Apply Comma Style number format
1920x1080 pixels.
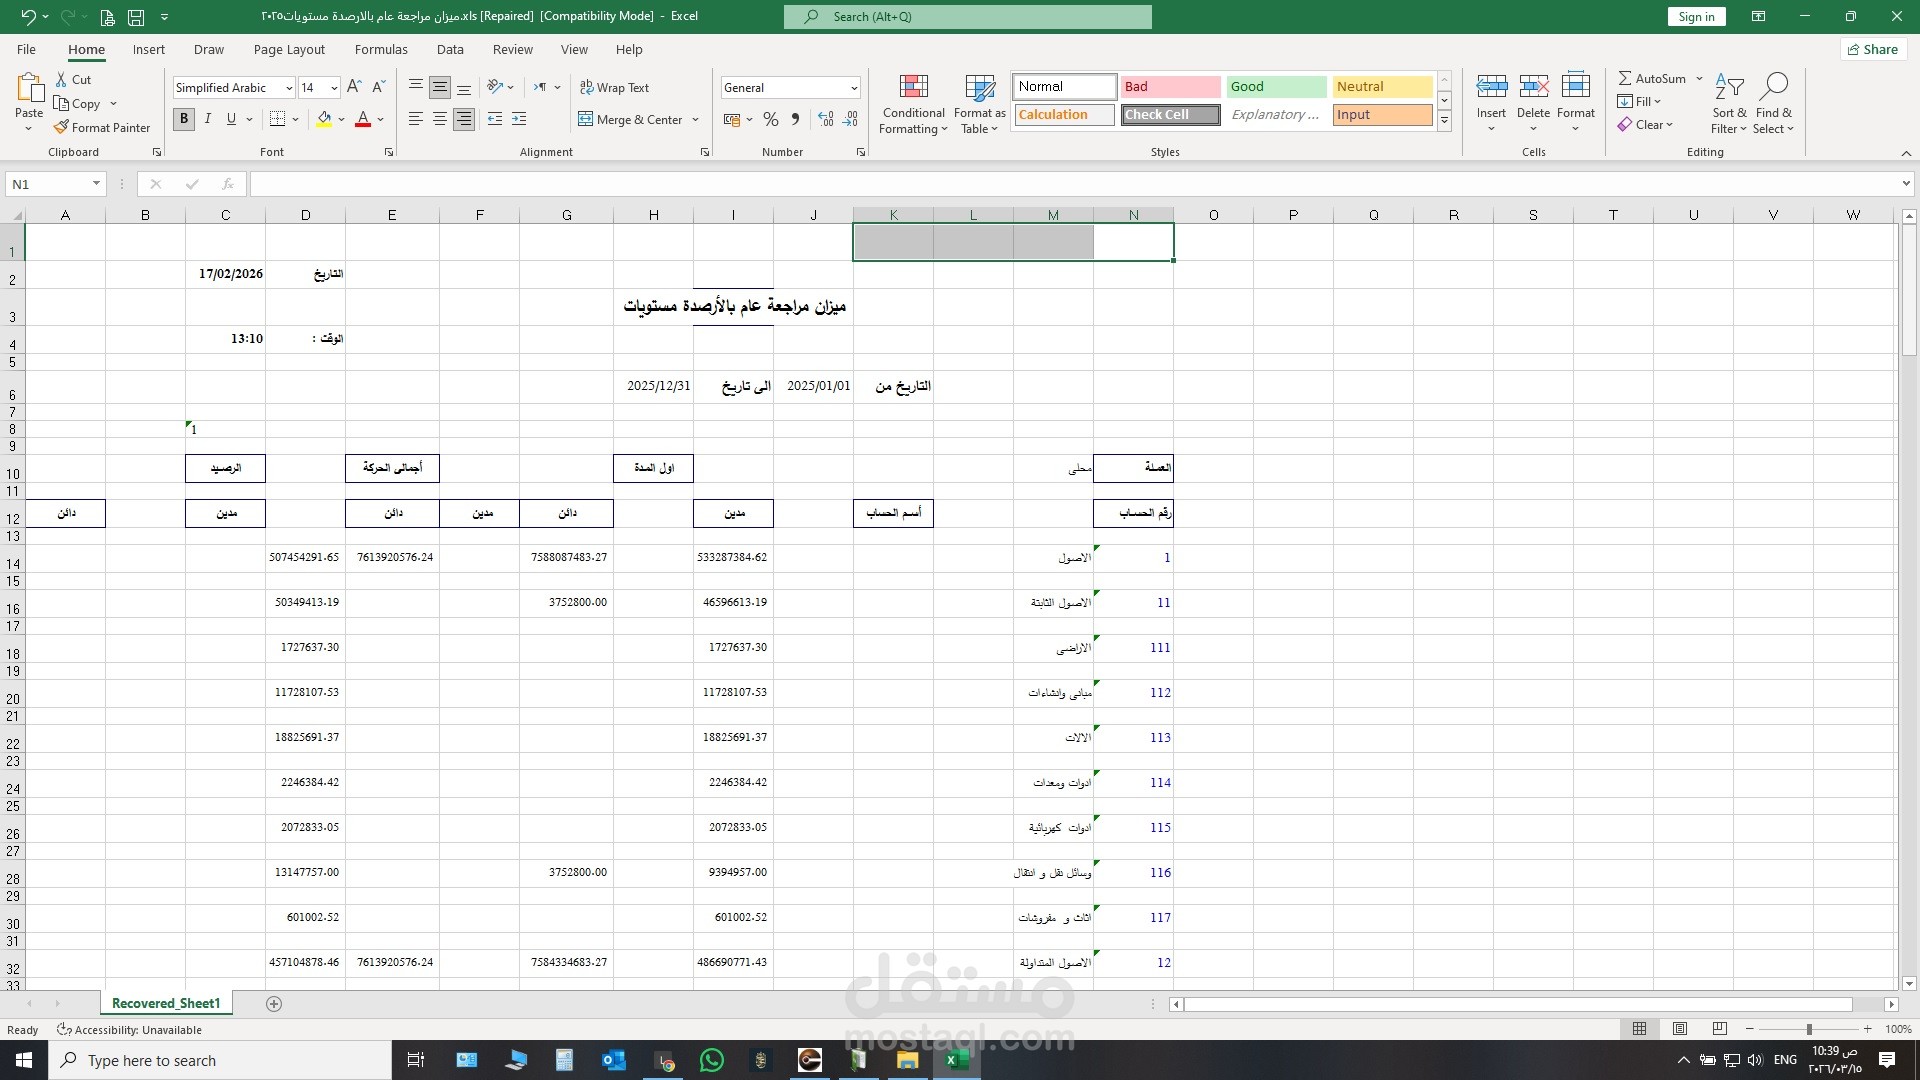click(x=795, y=119)
